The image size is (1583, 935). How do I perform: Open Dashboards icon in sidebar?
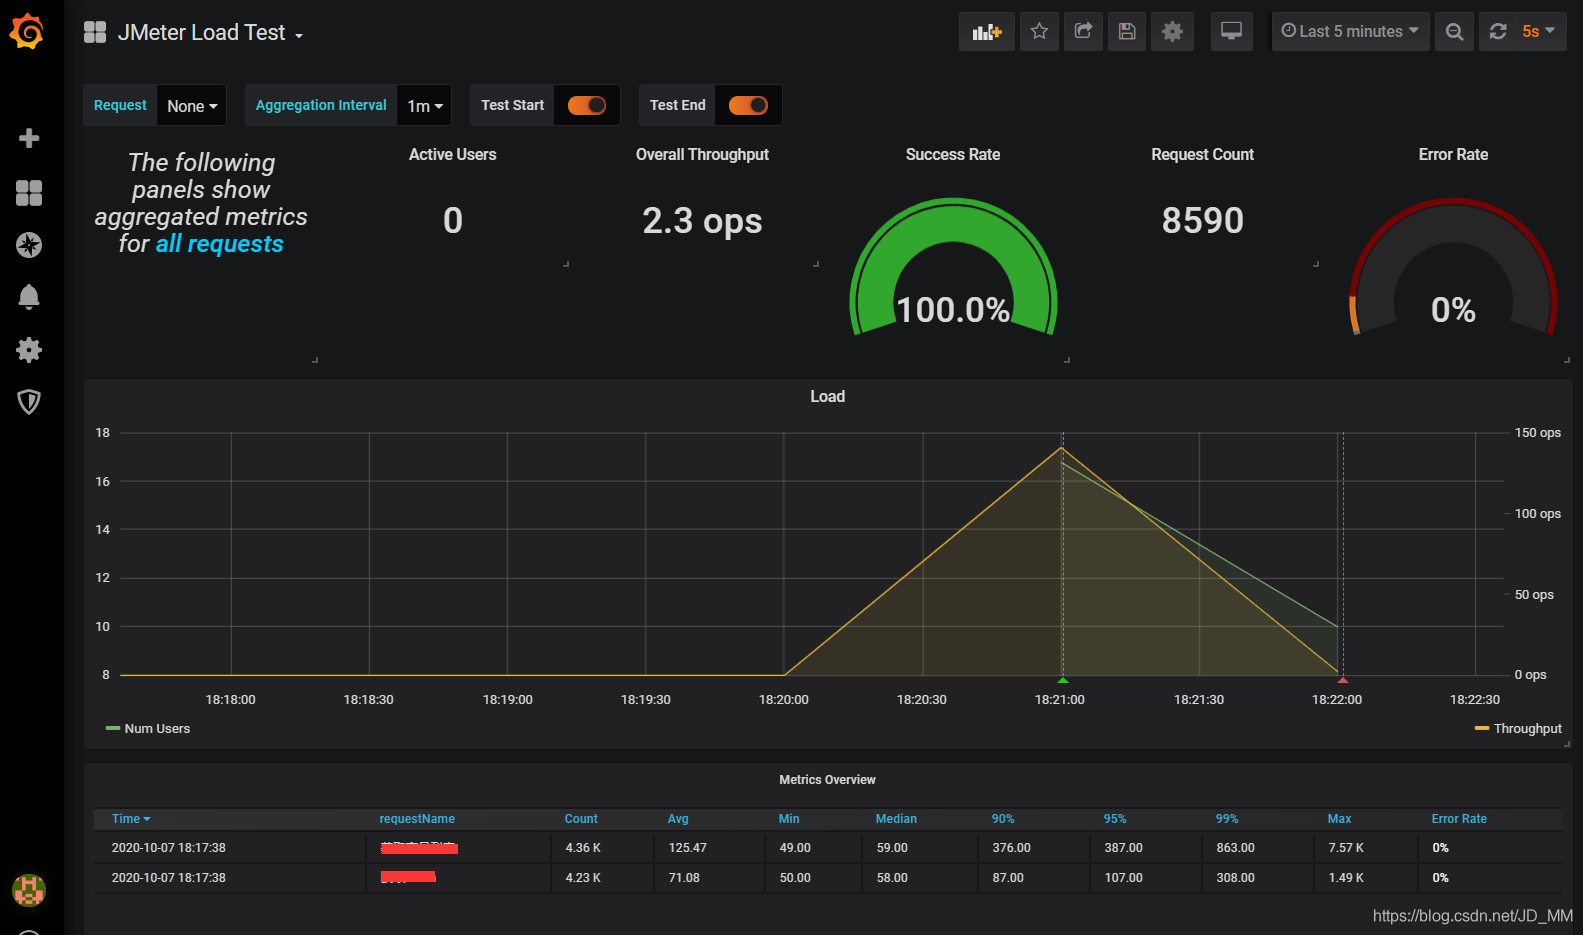click(x=29, y=193)
